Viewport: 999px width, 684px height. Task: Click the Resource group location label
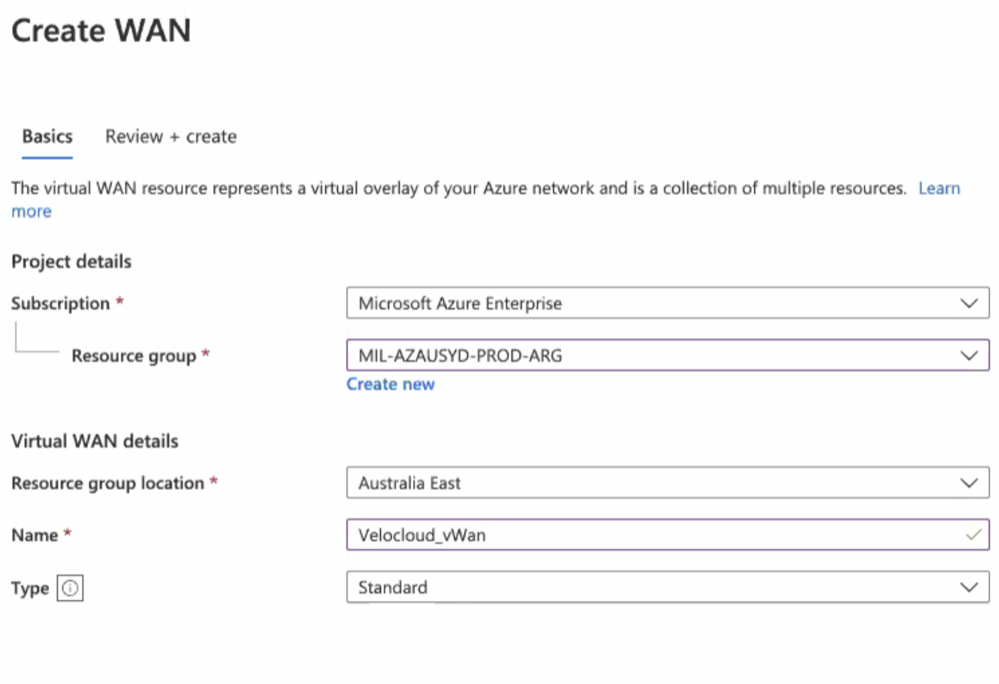(107, 483)
